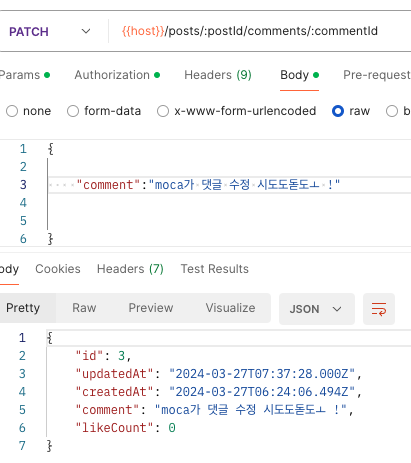Open response Headers (7) tab
The height and width of the screenshot is (463, 411).
click(130, 269)
